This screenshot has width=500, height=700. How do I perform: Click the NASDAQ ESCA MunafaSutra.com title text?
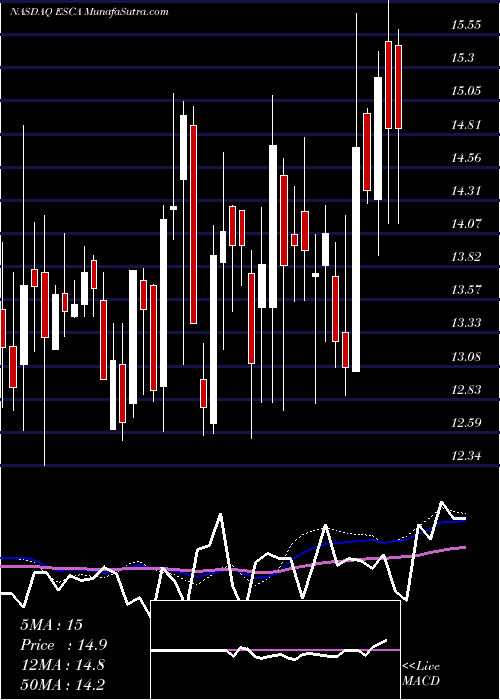pyautogui.click(x=89, y=12)
